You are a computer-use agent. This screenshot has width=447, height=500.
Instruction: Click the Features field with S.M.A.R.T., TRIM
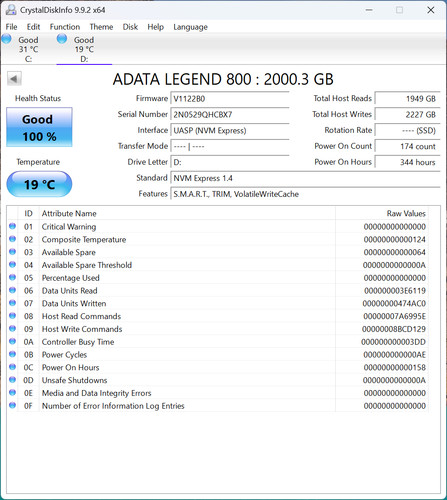[x=305, y=194]
